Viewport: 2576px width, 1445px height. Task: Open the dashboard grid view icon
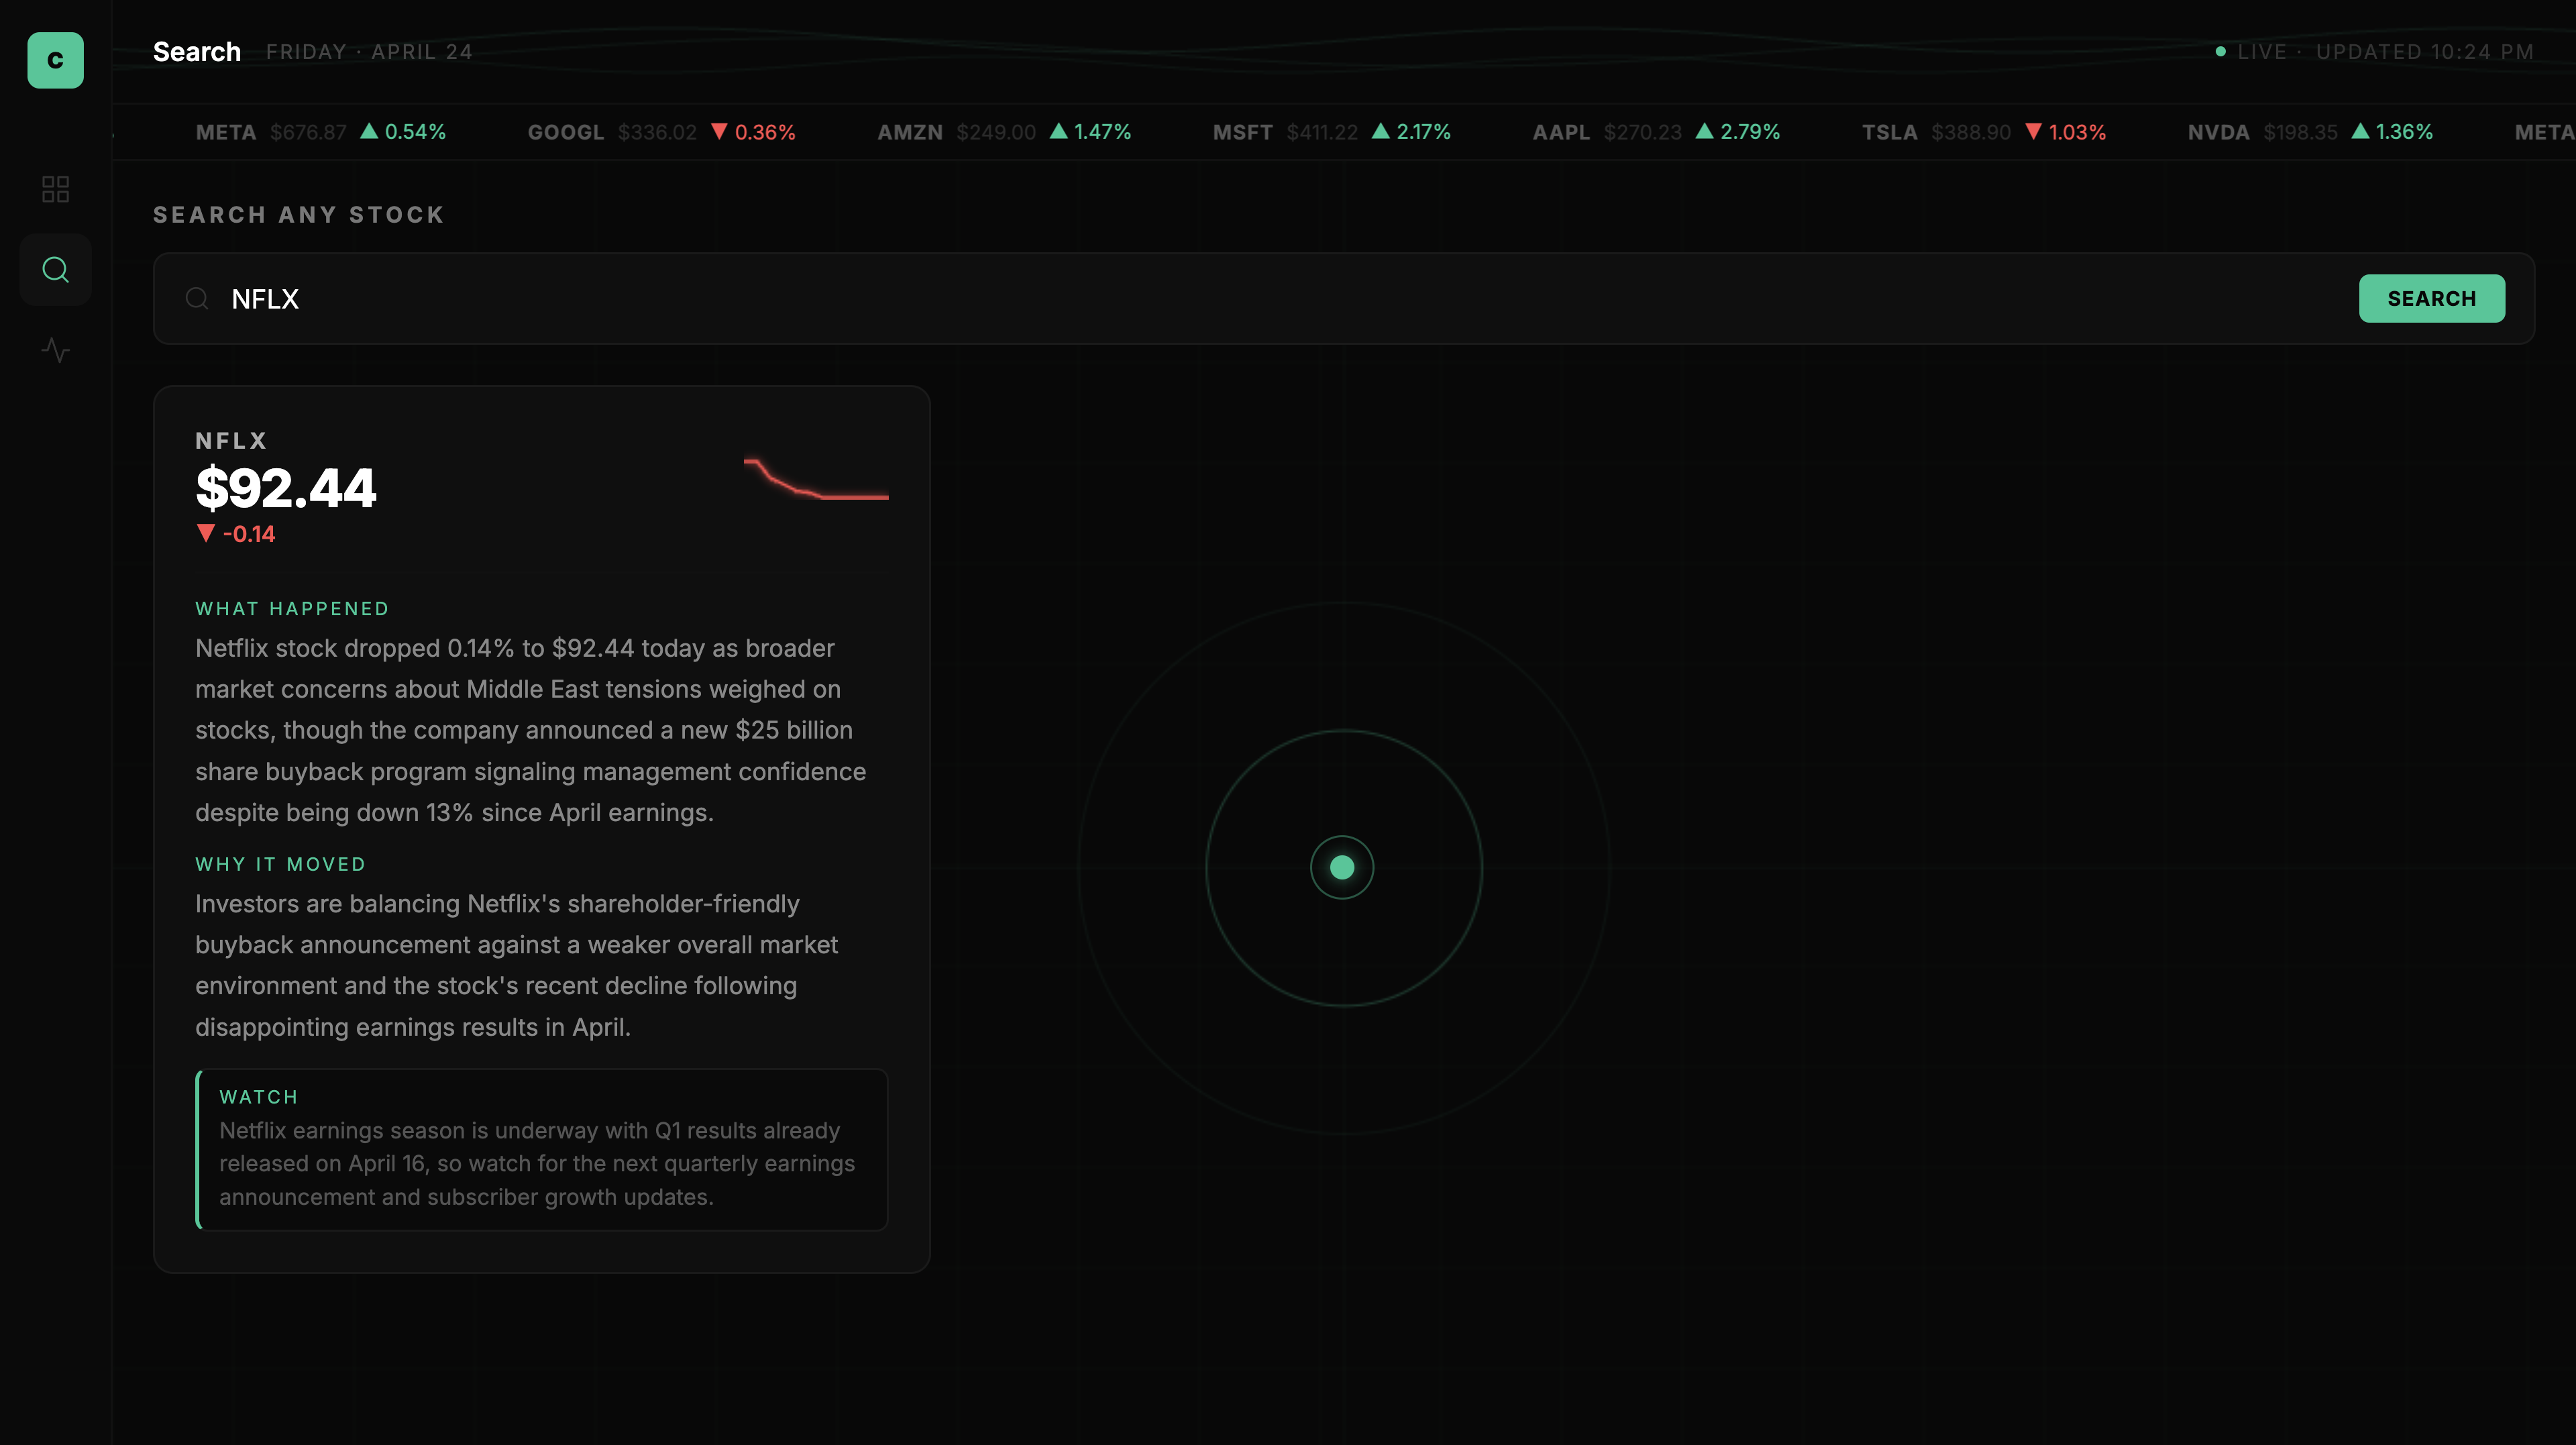click(x=55, y=189)
